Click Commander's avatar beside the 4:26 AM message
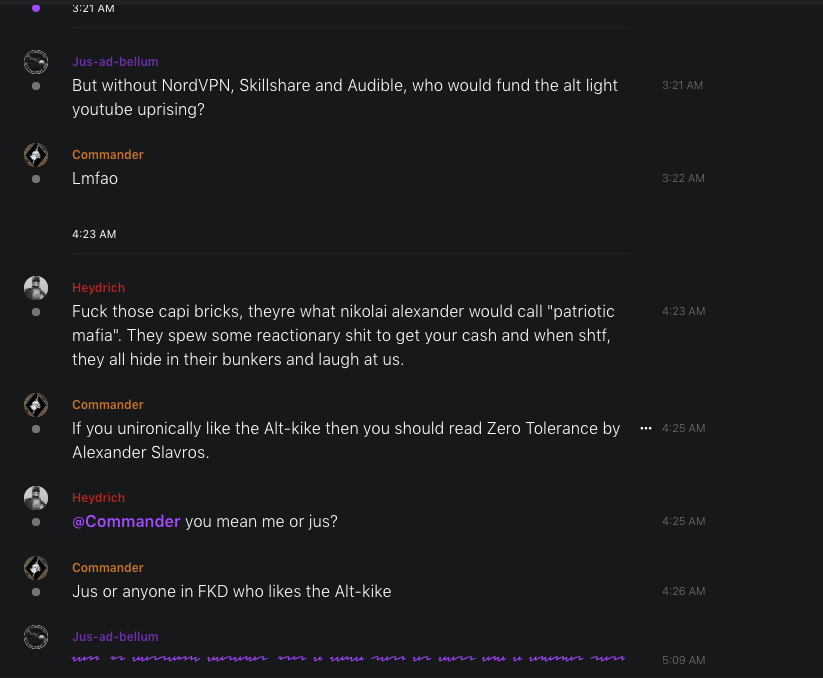Screen dimensions: 823x678 [36, 568]
